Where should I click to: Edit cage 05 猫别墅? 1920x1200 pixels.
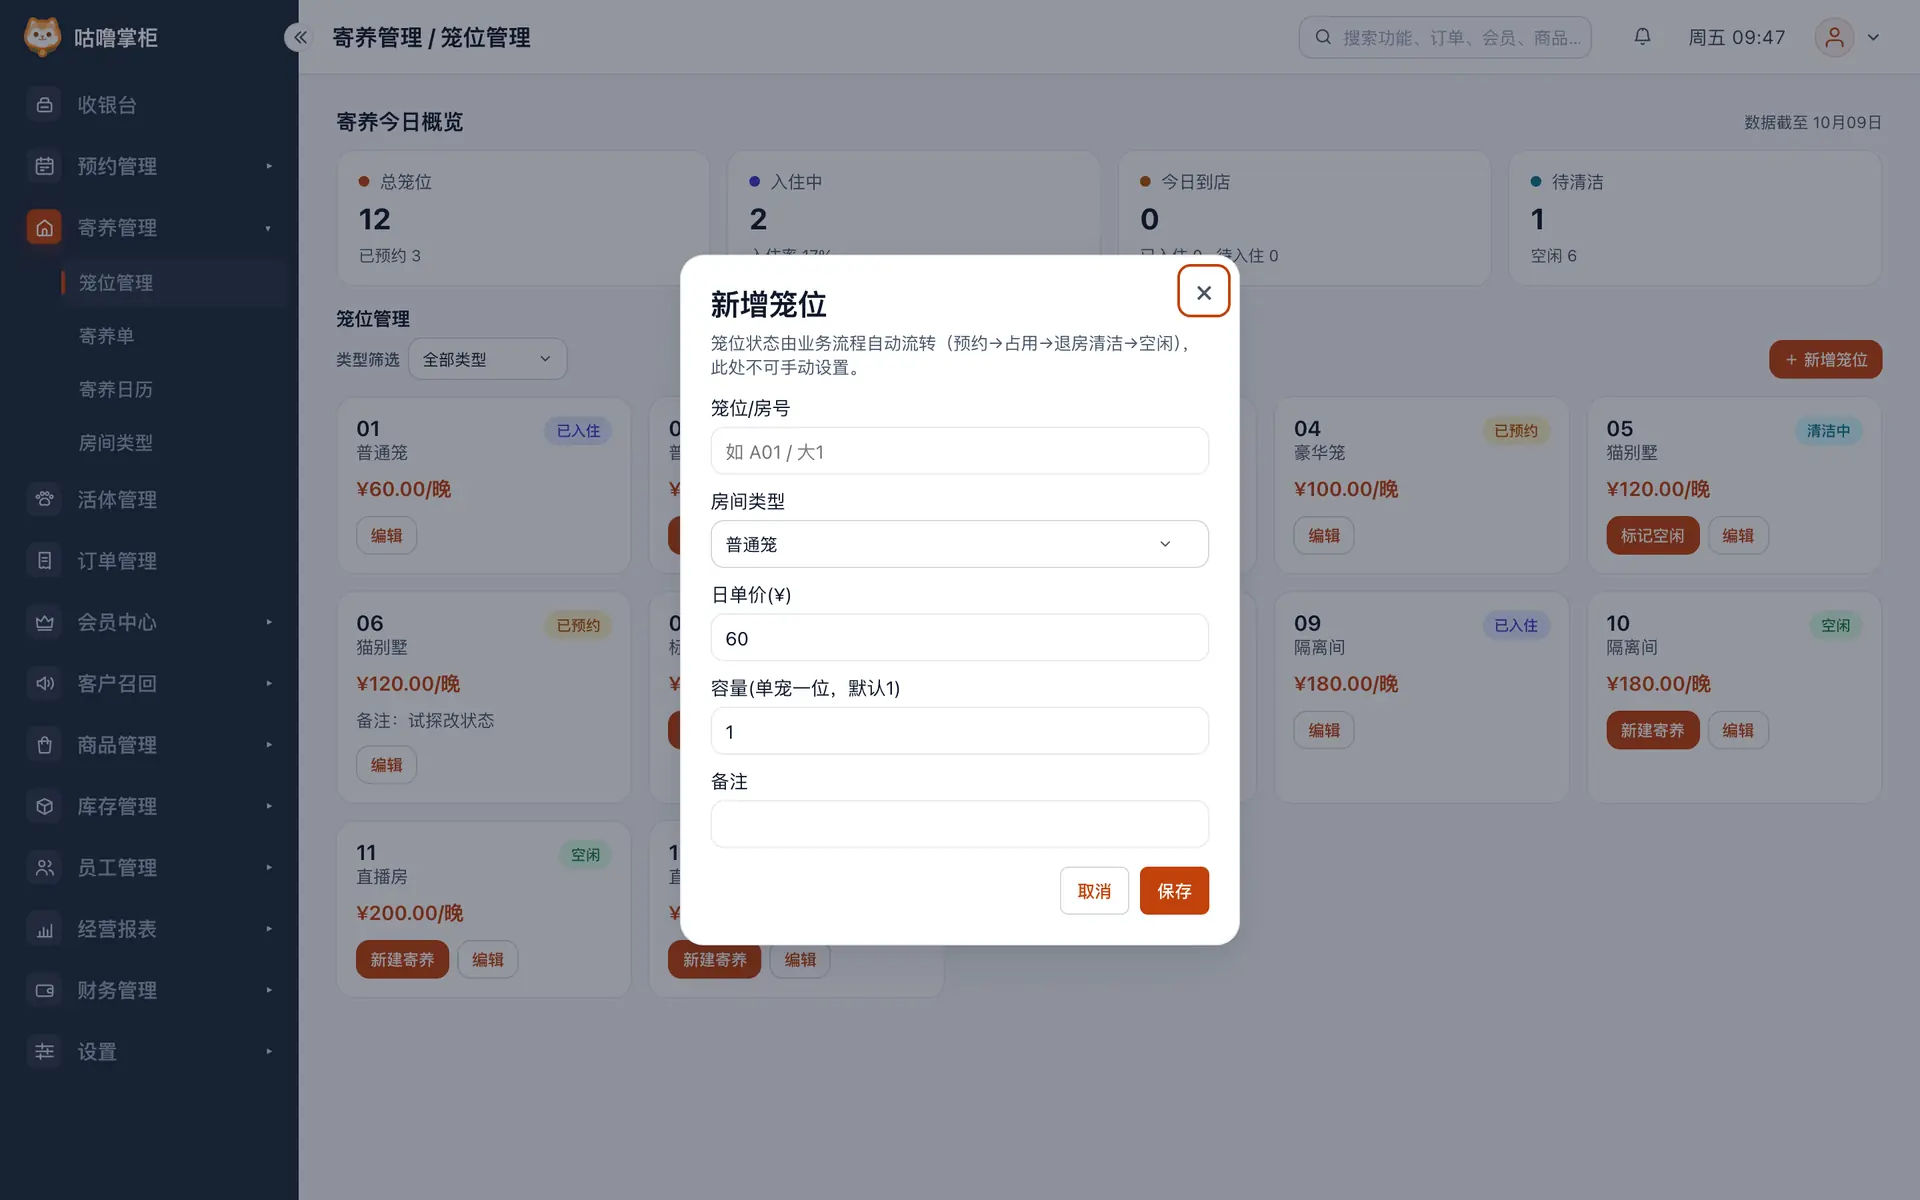click(1737, 535)
